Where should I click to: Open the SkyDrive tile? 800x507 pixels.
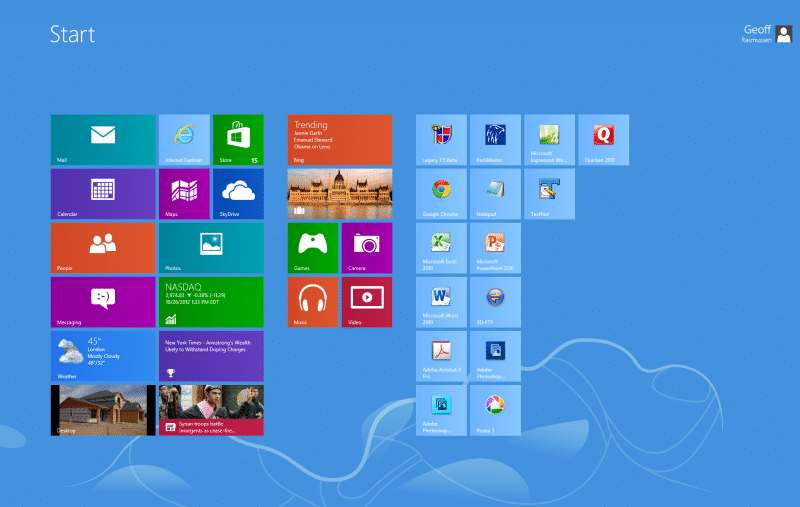pos(238,194)
